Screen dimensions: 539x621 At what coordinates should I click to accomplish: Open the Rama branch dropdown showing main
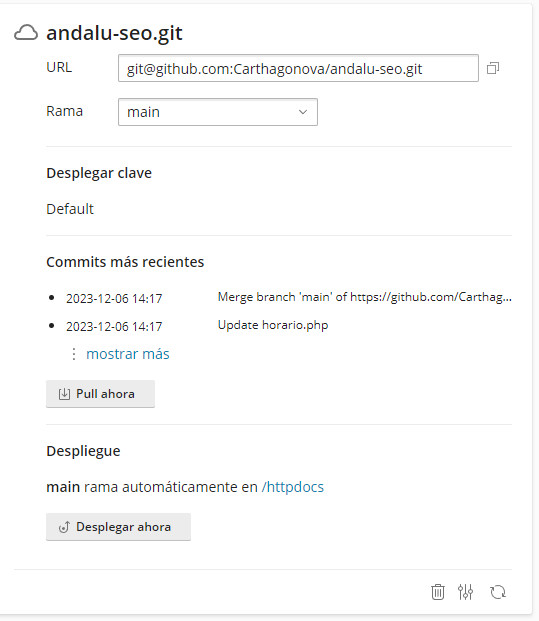coord(218,112)
